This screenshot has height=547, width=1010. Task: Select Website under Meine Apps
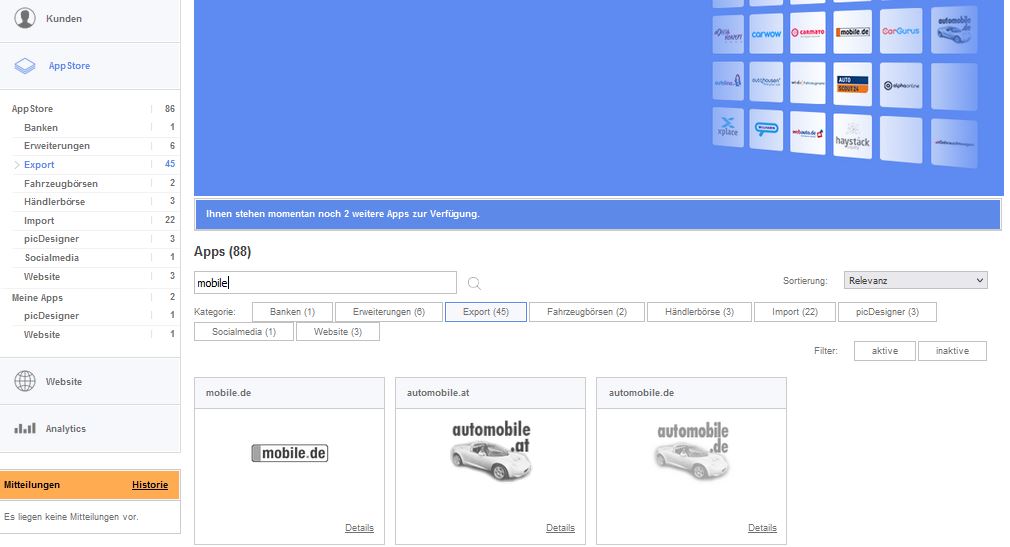pos(41,334)
